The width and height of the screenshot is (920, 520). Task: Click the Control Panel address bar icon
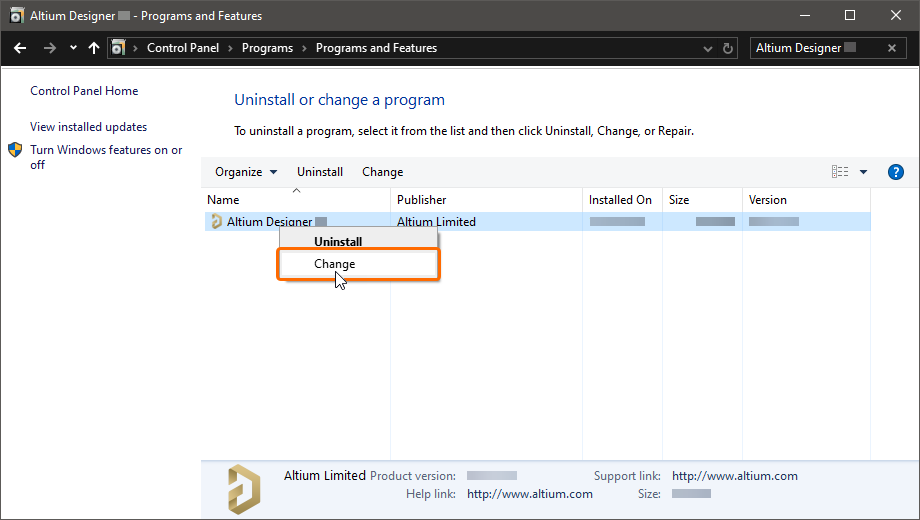pos(119,48)
